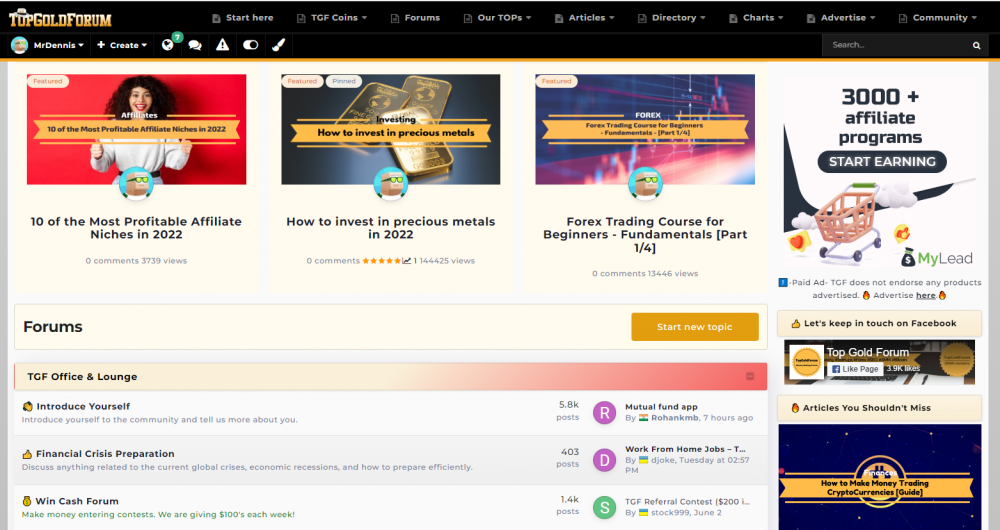The image size is (1000, 530).
Task: Click the Start new topic button
Action: (x=695, y=327)
